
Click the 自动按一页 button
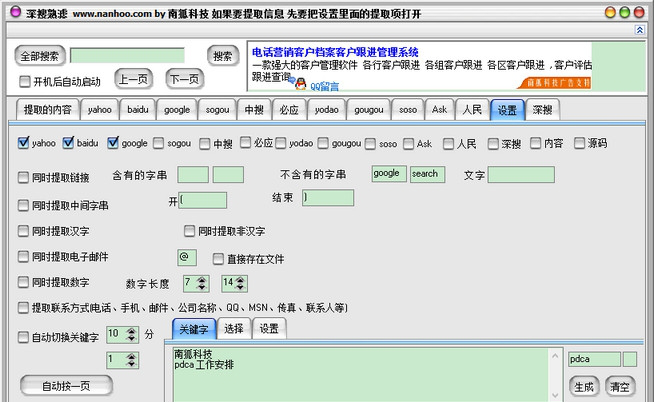point(66,386)
